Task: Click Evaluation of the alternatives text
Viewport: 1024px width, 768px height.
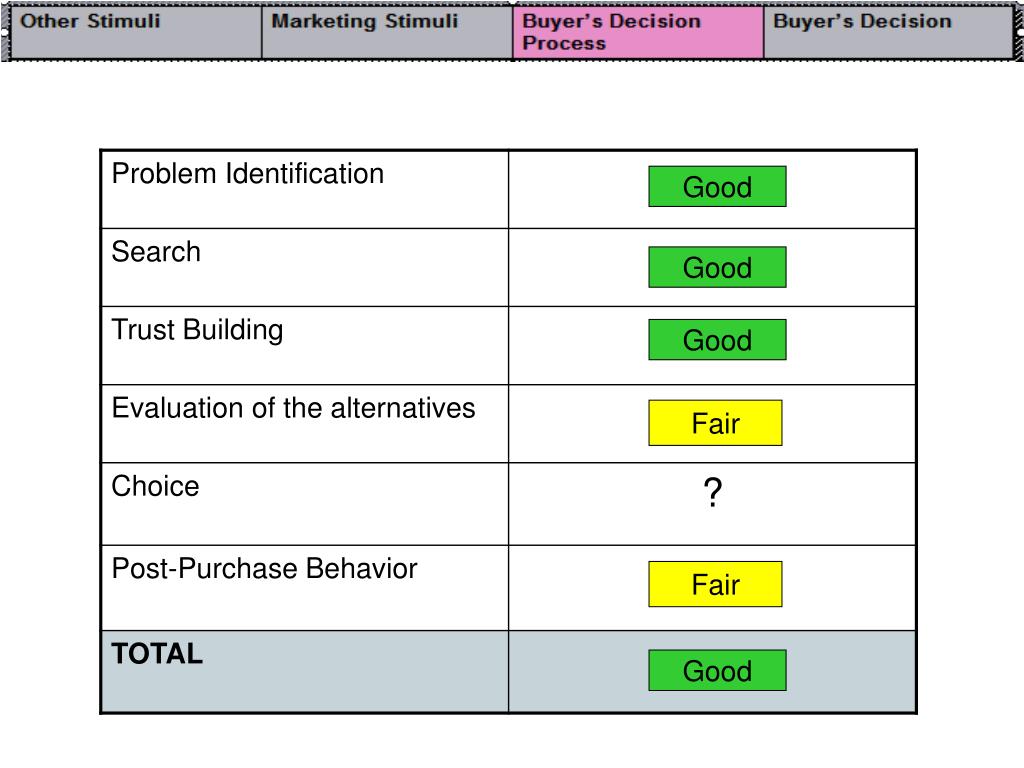Action: pos(293,408)
